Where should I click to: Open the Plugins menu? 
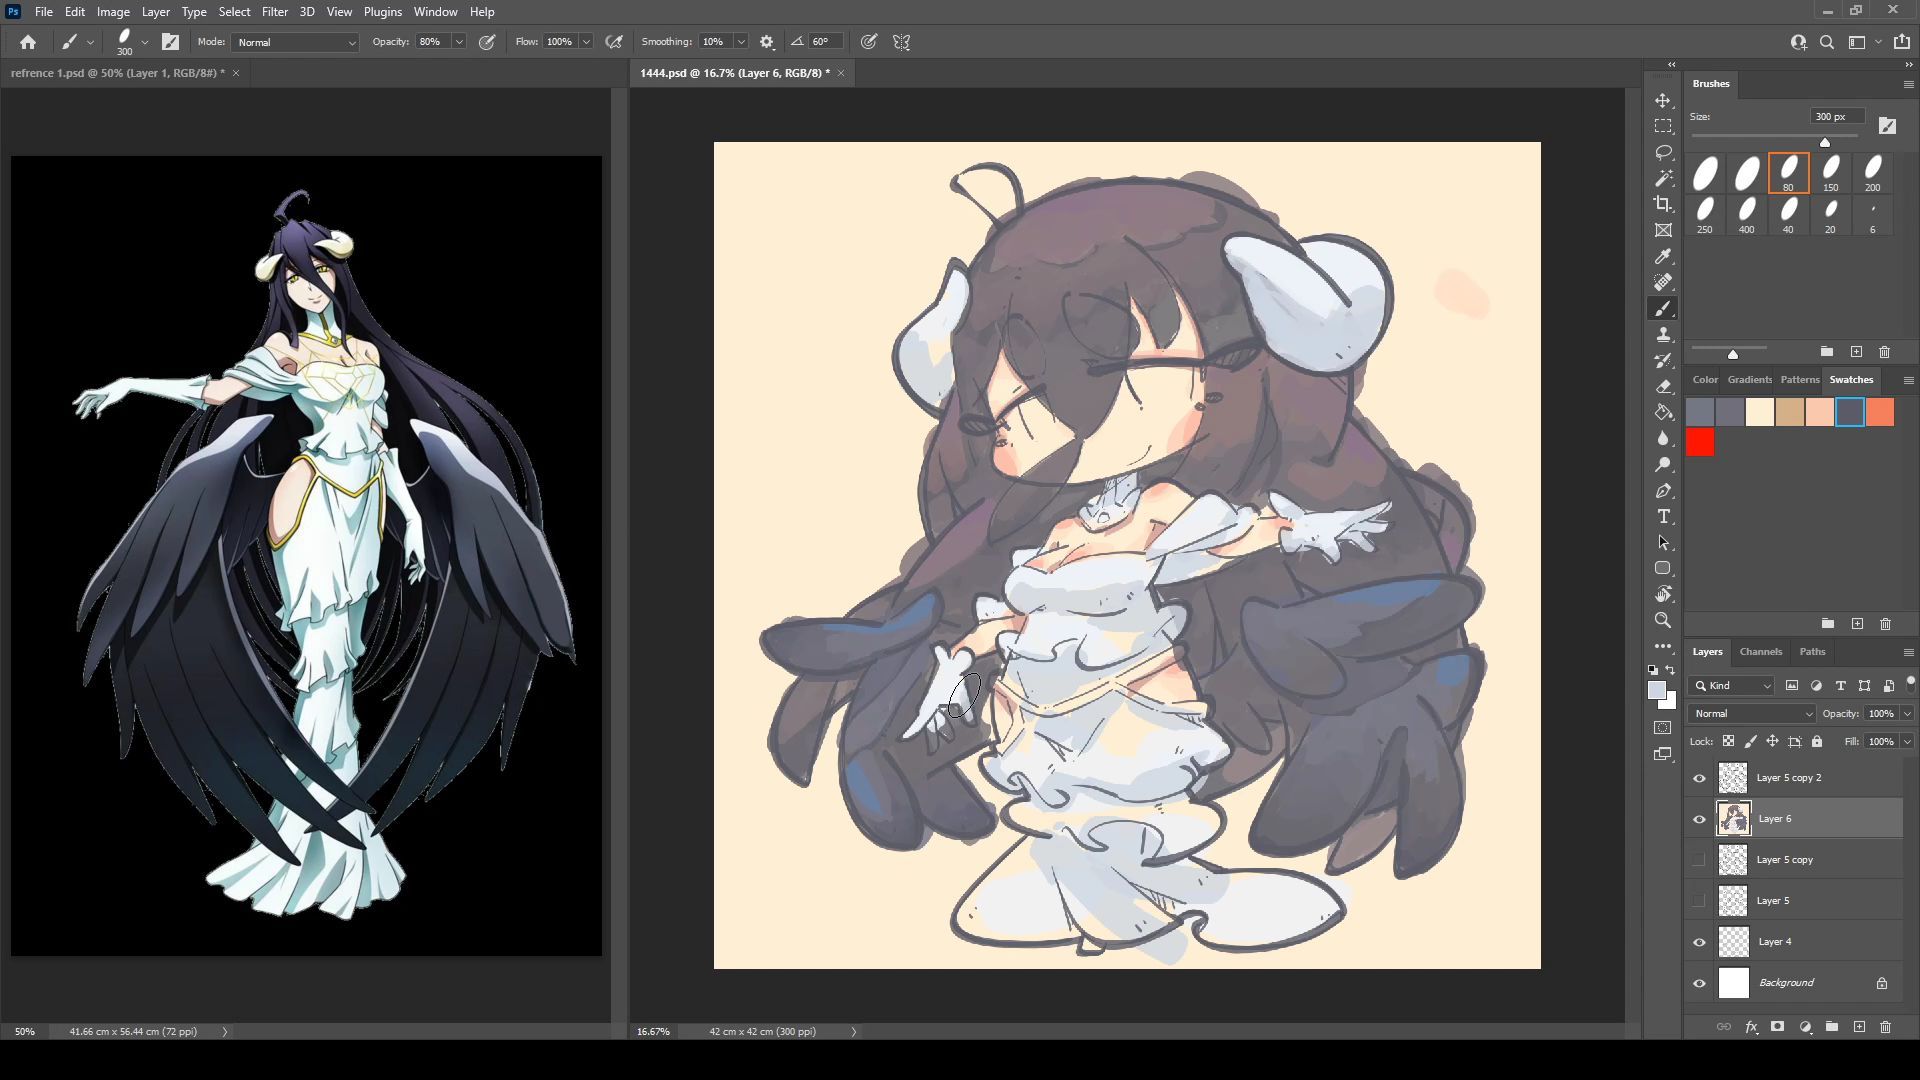tap(382, 12)
